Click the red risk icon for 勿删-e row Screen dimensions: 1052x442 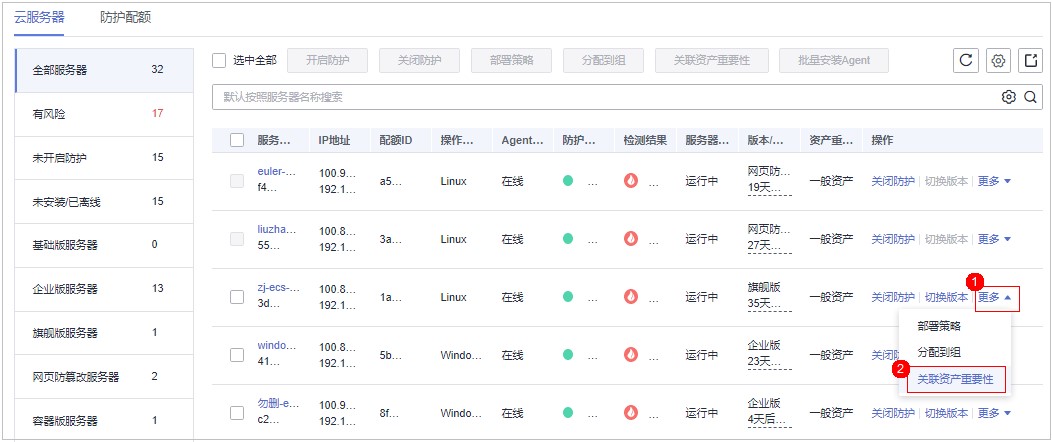pyautogui.click(x=631, y=412)
